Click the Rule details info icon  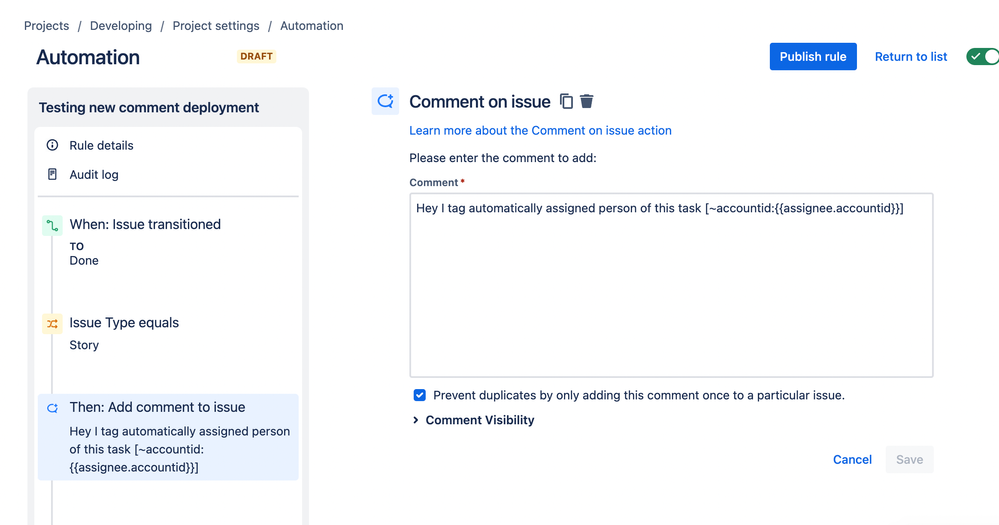tap(53, 145)
